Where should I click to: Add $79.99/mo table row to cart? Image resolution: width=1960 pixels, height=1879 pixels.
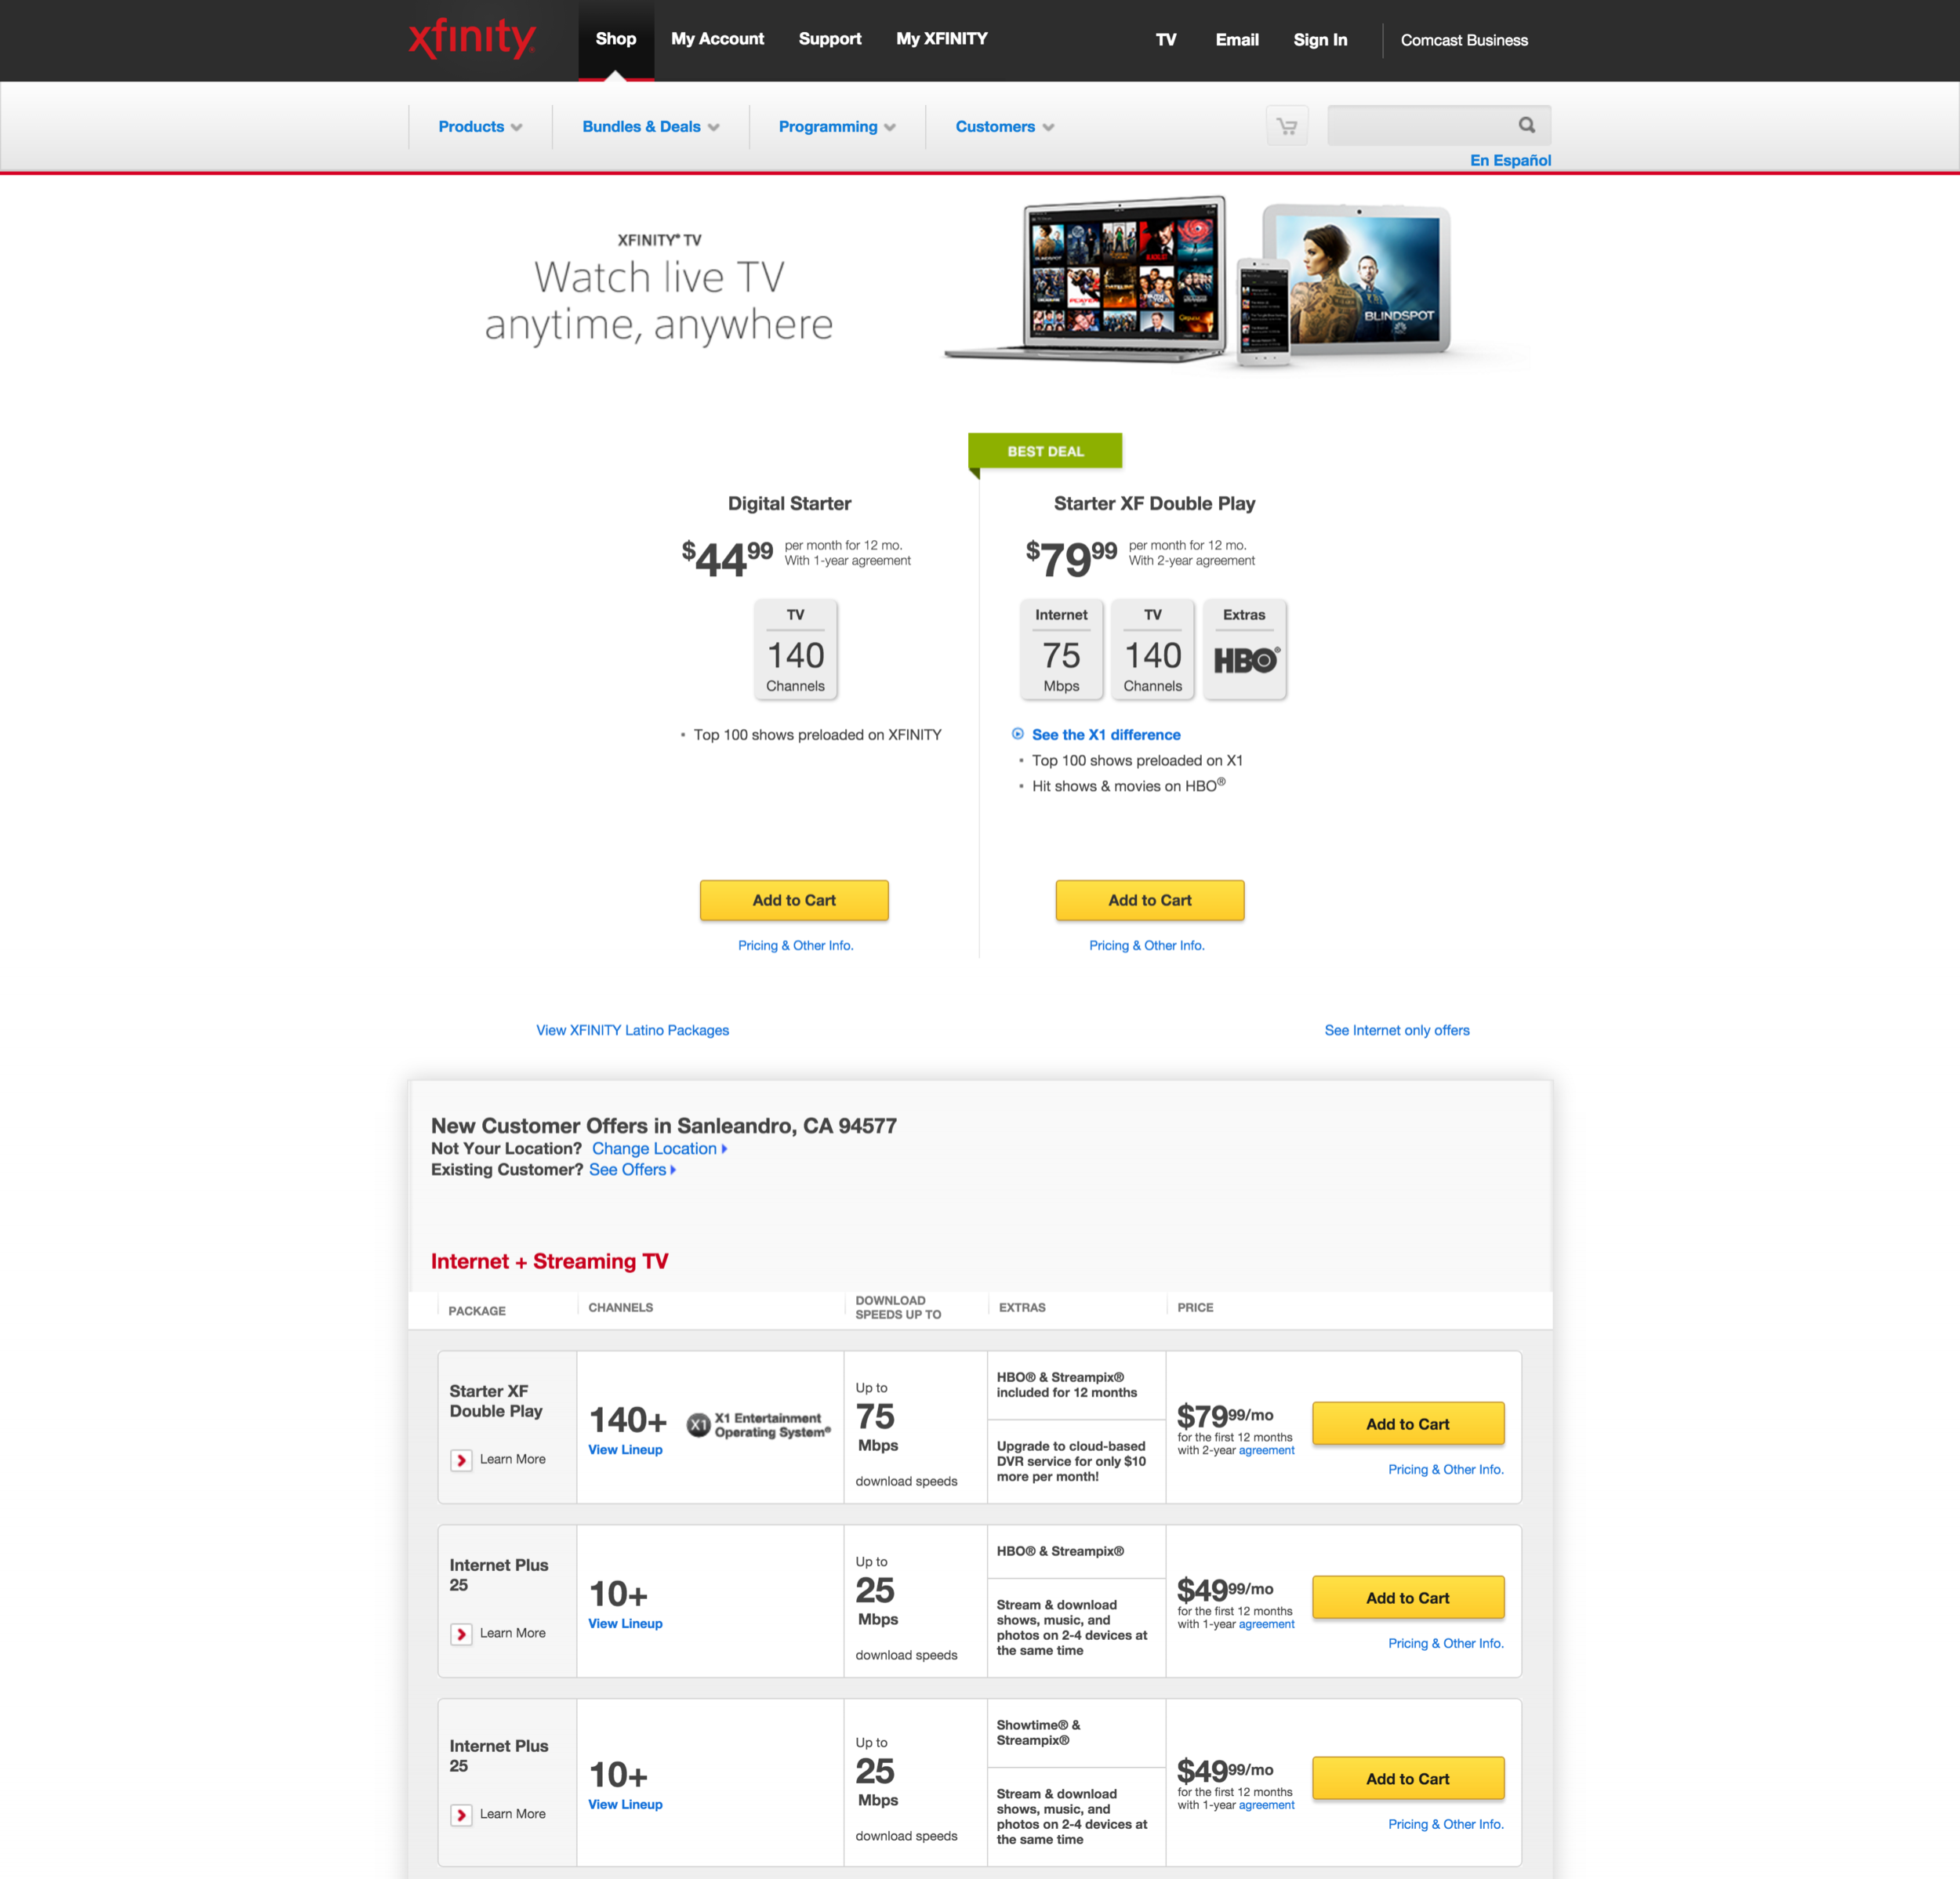(1407, 1424)
